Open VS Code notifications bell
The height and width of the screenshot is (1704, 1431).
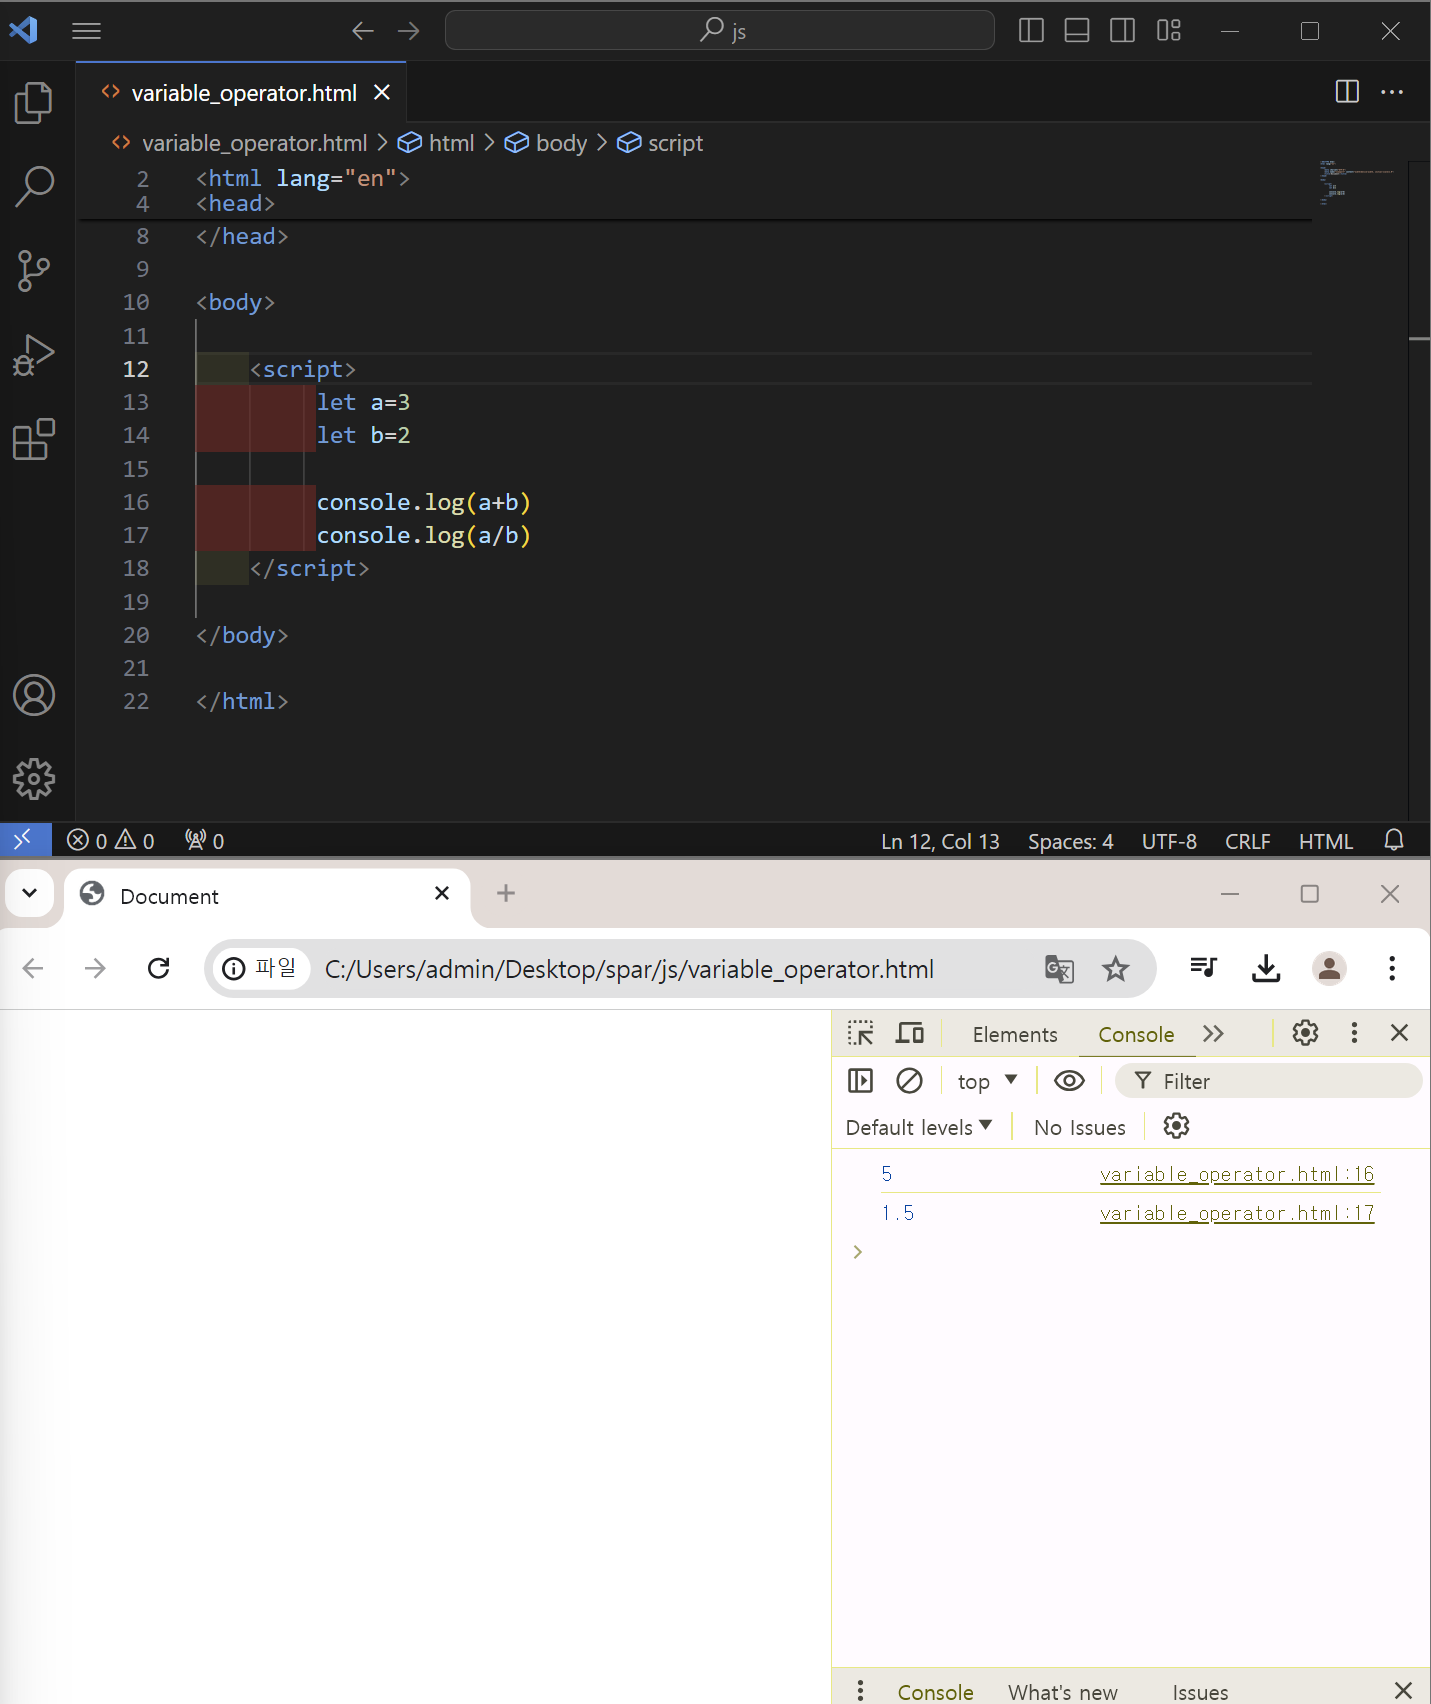click(1394, 840)
